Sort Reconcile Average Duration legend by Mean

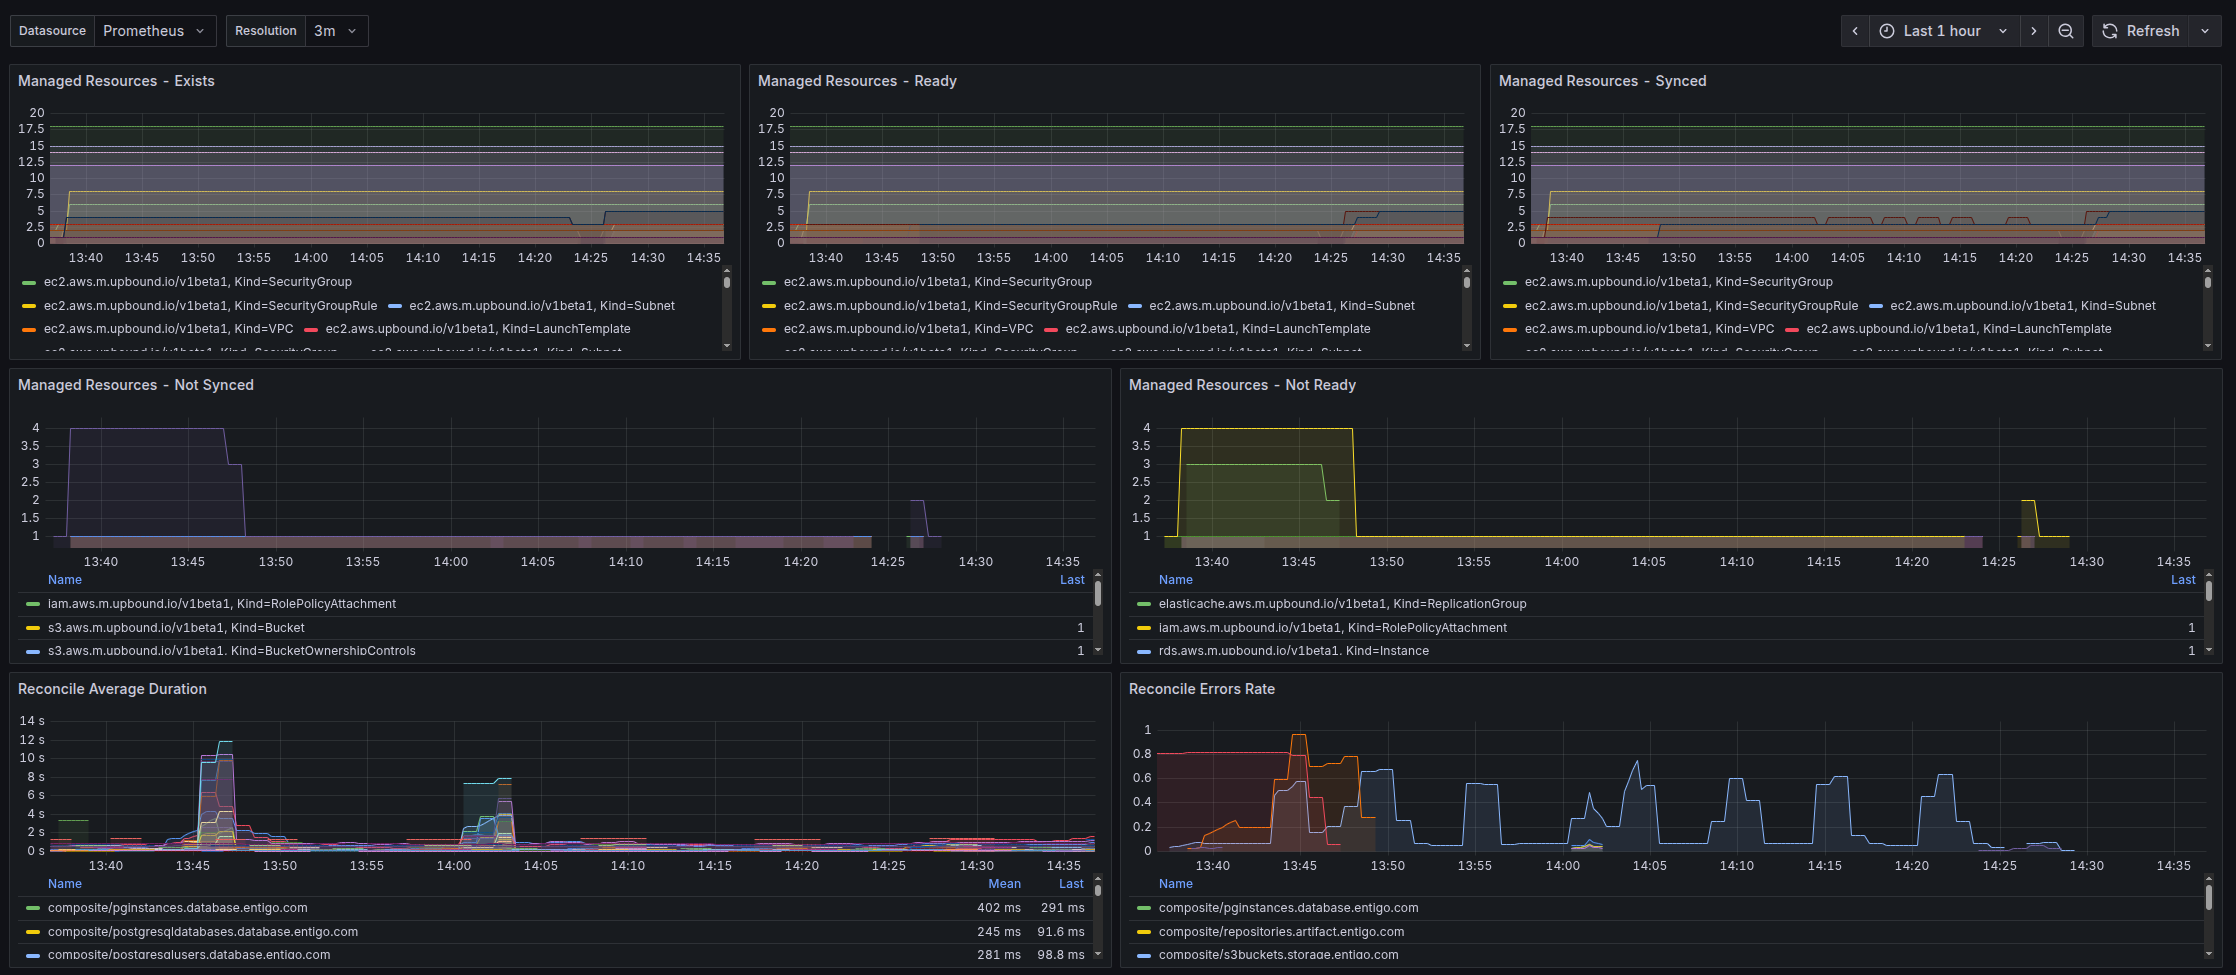[x=1004, y=884]
